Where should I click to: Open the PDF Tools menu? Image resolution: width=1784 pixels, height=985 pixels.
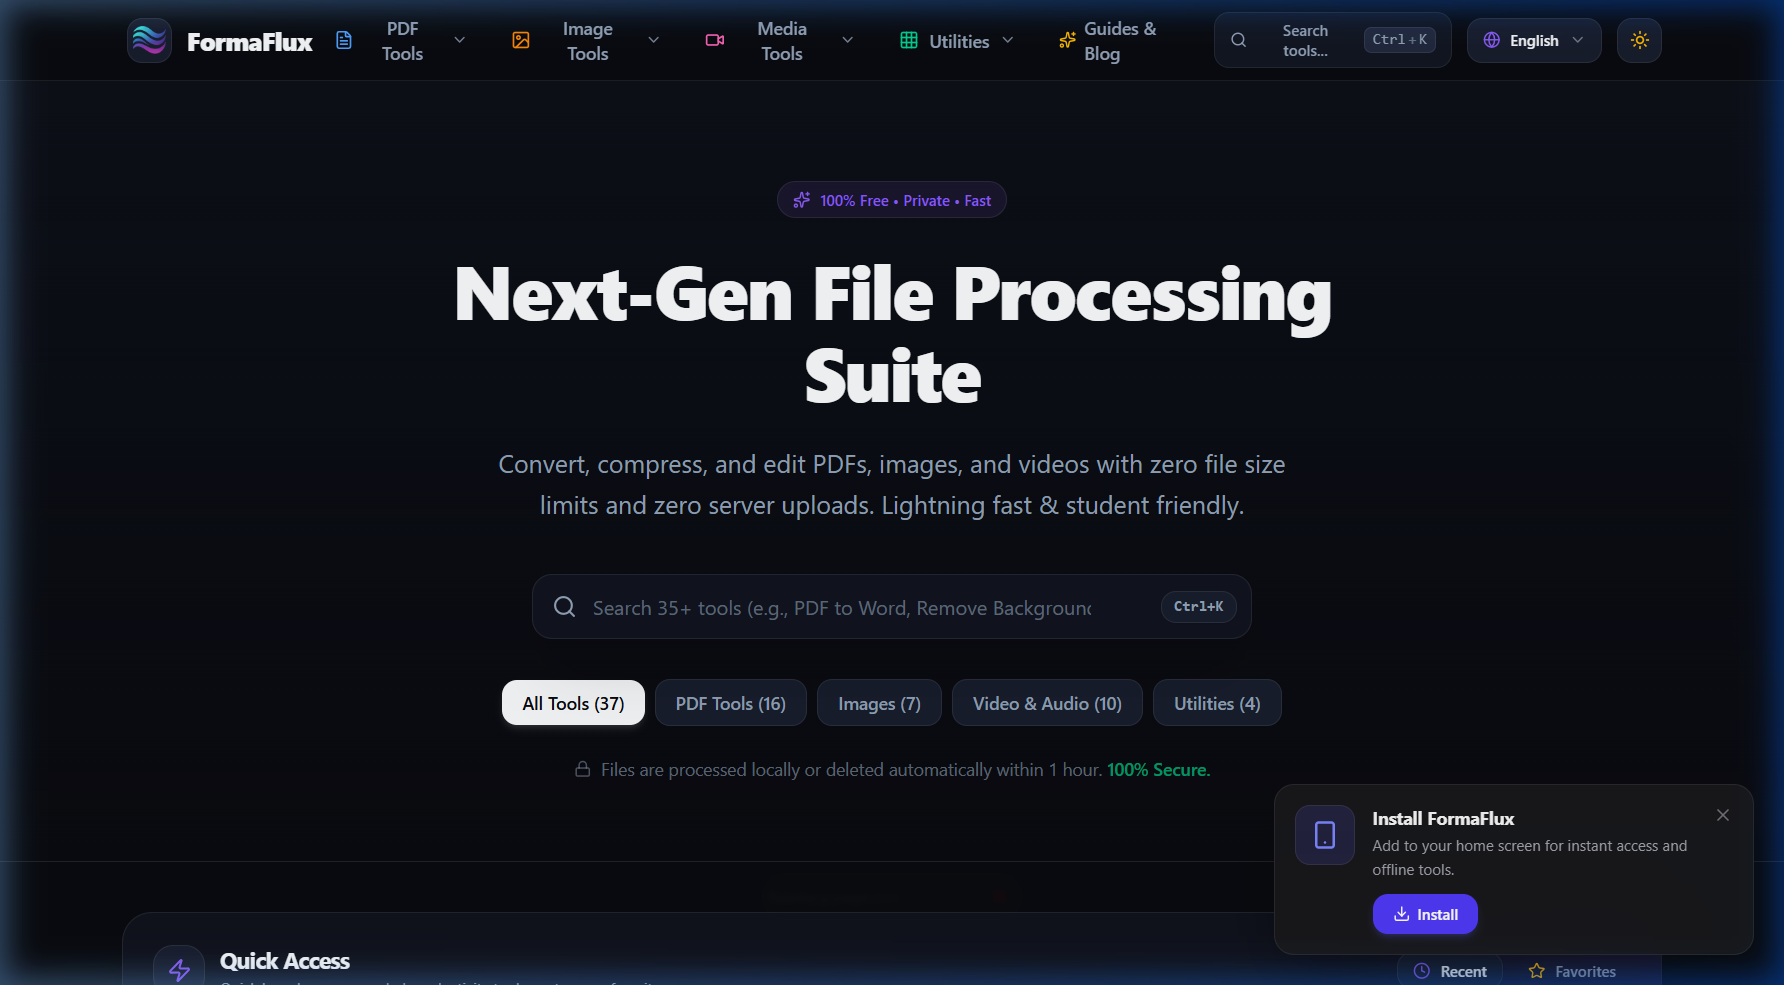pyautogui.click(x=402, y=41)
